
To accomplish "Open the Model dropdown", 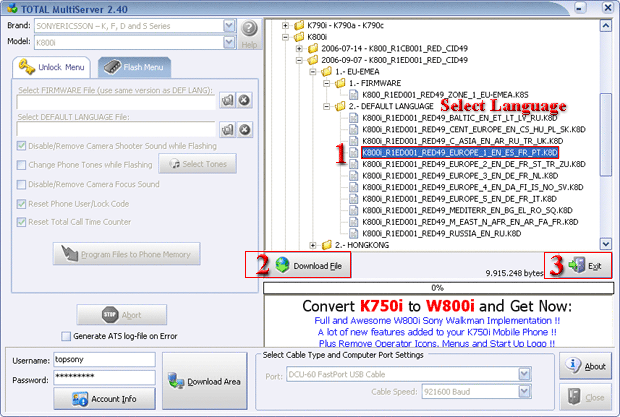I will [x=229, y=42].
